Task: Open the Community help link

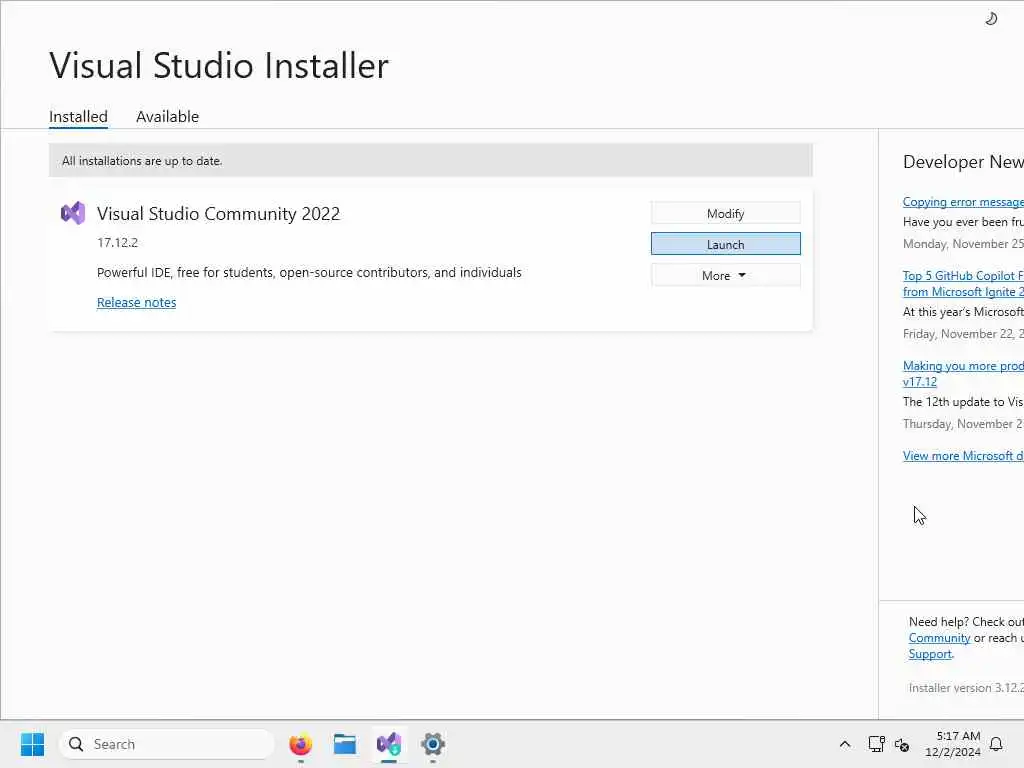Action: tap(939, 638)
